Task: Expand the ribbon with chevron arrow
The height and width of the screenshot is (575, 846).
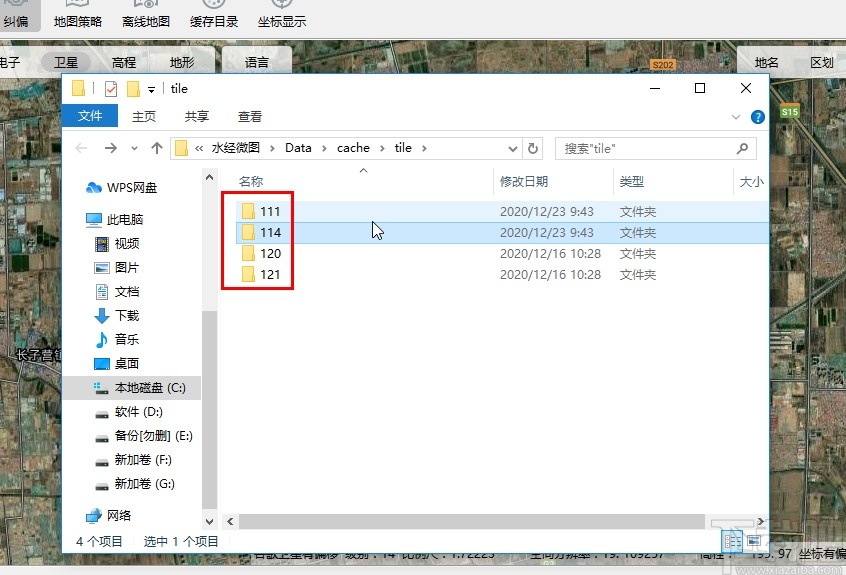Action: coord(735,117)
